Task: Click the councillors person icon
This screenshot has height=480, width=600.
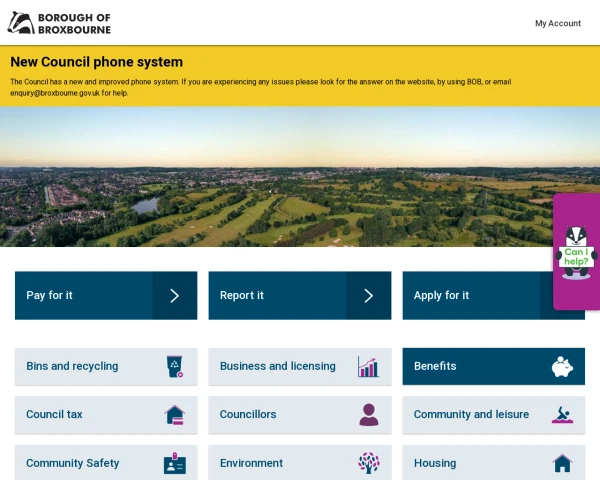Action: tap(368, 415)
